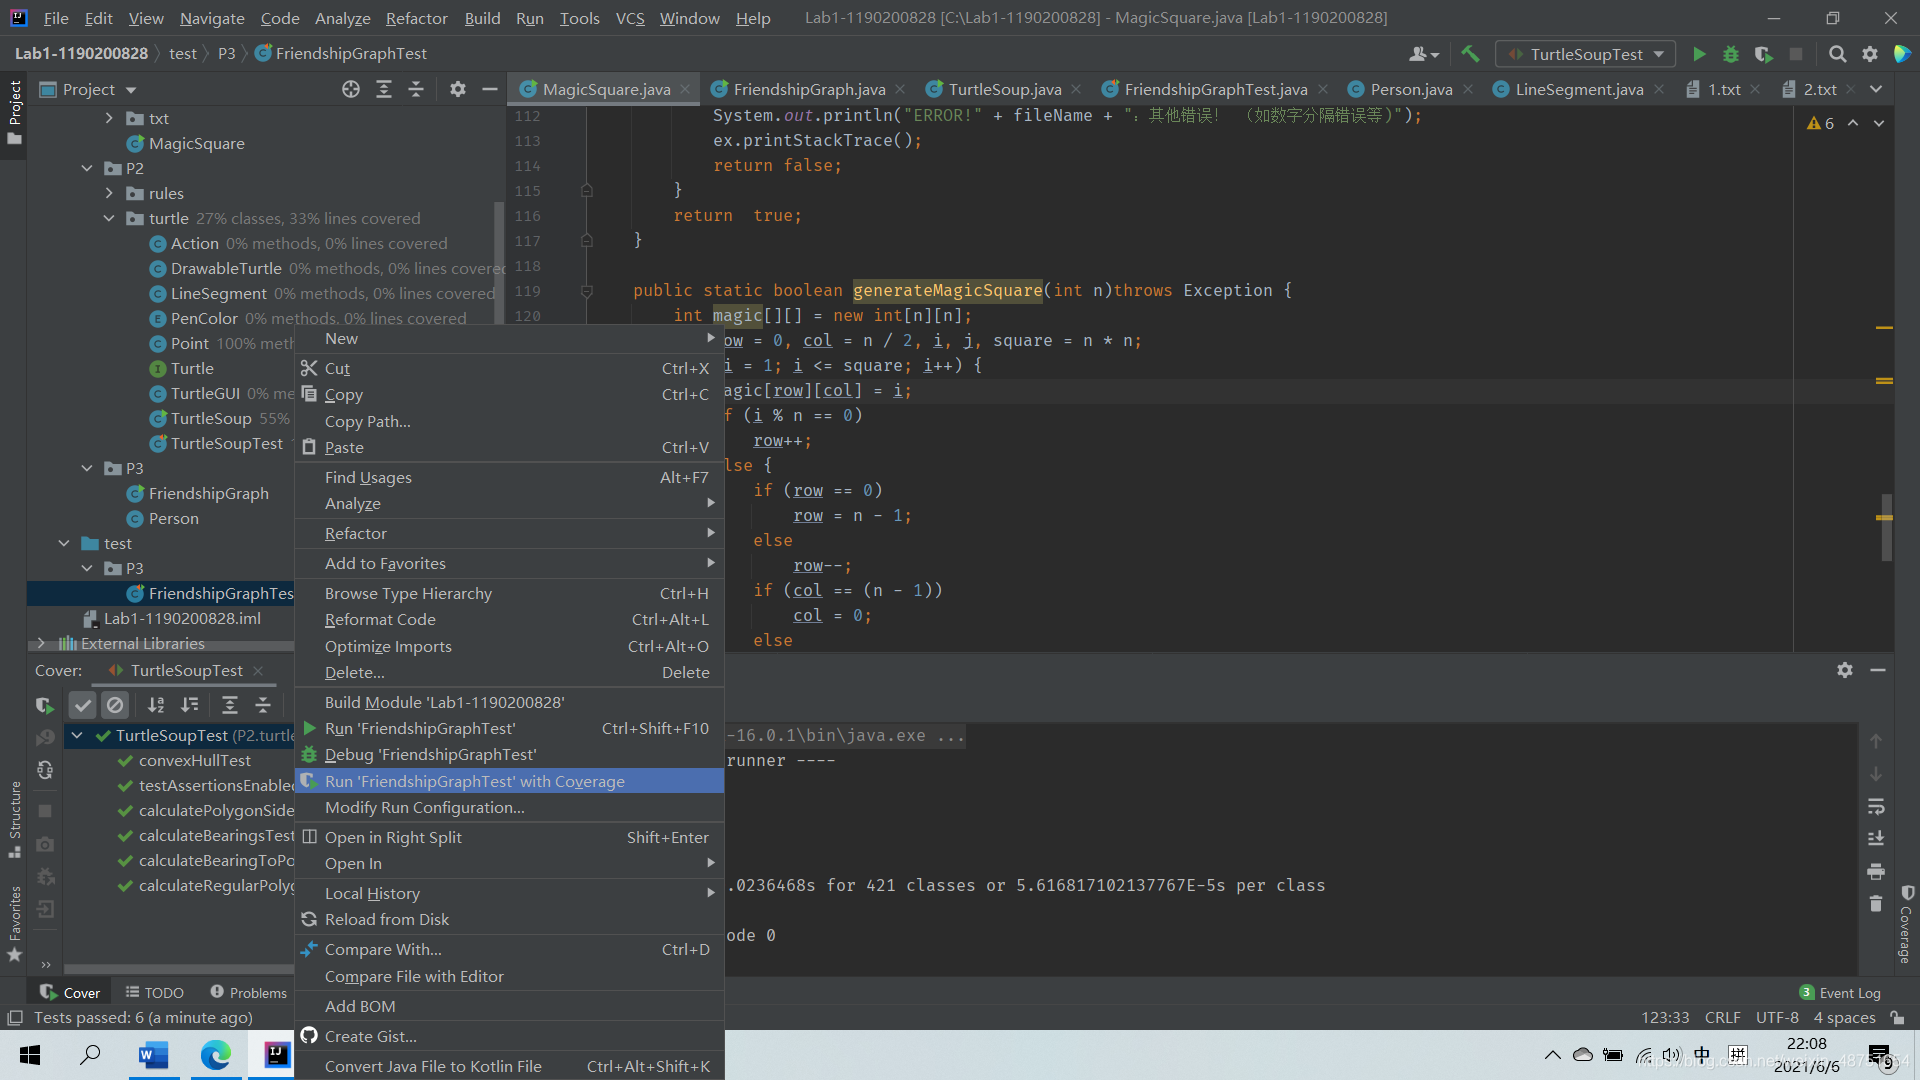Viewport: 1920px width, 1080px height.
Task: Collapse all in Project panel
Action: (x=416, y=89)
